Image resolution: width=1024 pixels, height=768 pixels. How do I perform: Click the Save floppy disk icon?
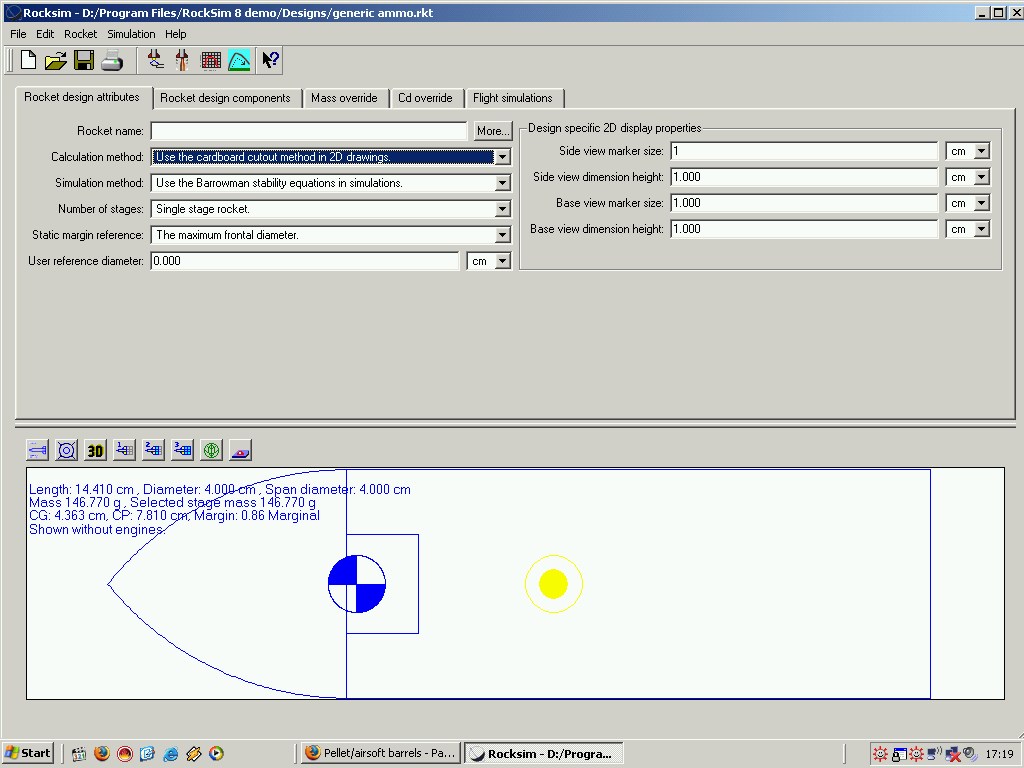[x=84, y=60]
